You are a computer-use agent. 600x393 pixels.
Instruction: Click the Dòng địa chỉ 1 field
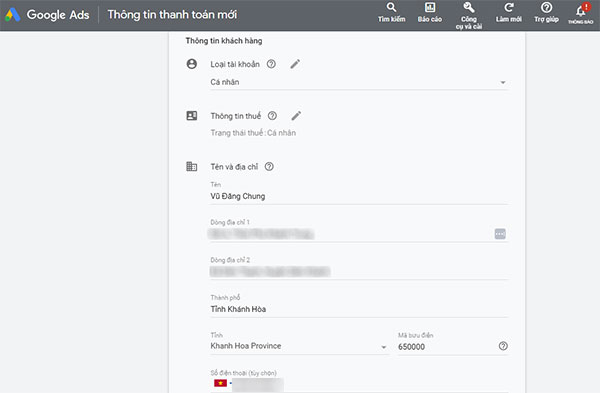coord(359,234)
